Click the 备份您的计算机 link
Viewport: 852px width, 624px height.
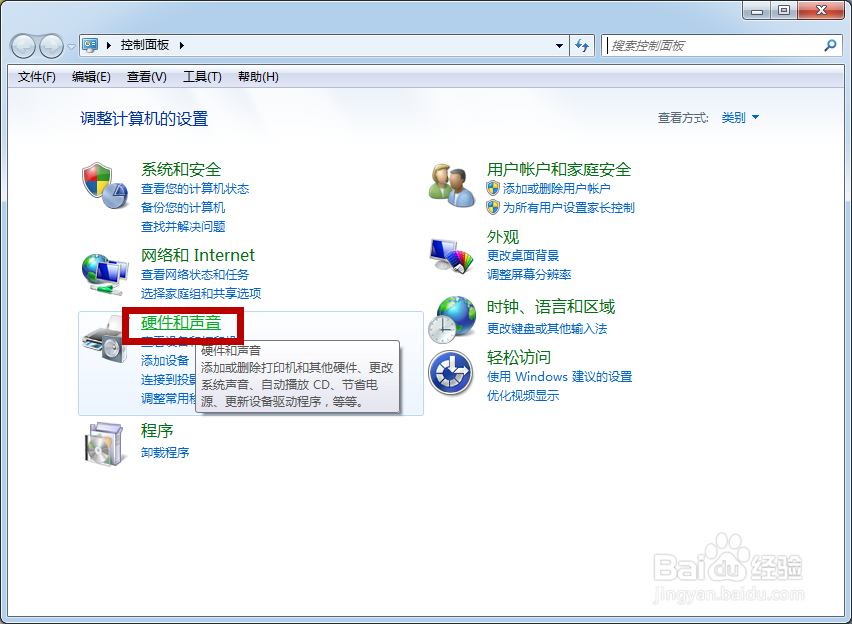click(182, 206)
